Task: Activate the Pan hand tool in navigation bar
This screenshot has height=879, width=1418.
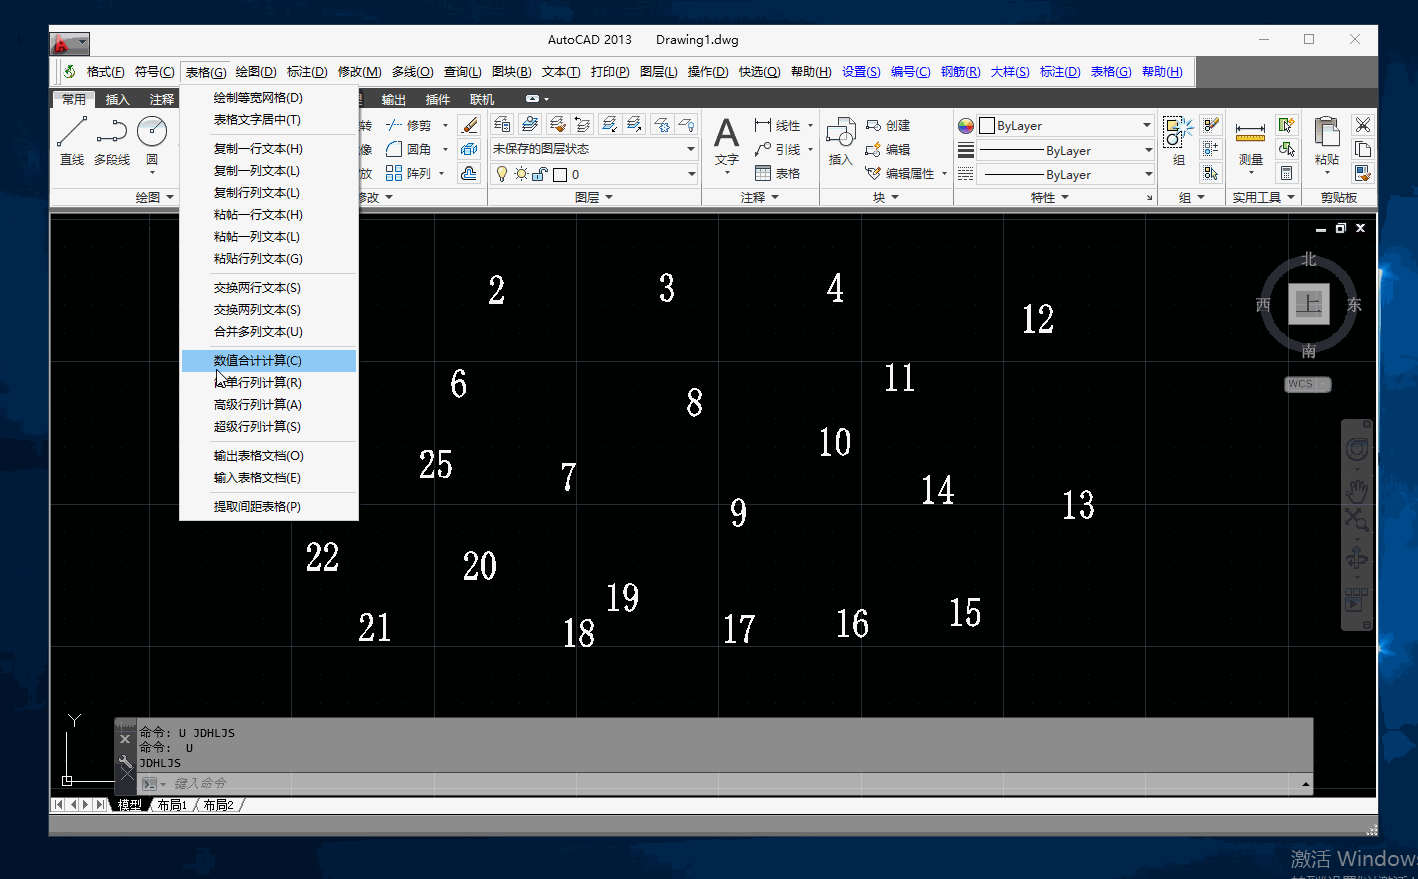Action: click(x=1356, y=491)
